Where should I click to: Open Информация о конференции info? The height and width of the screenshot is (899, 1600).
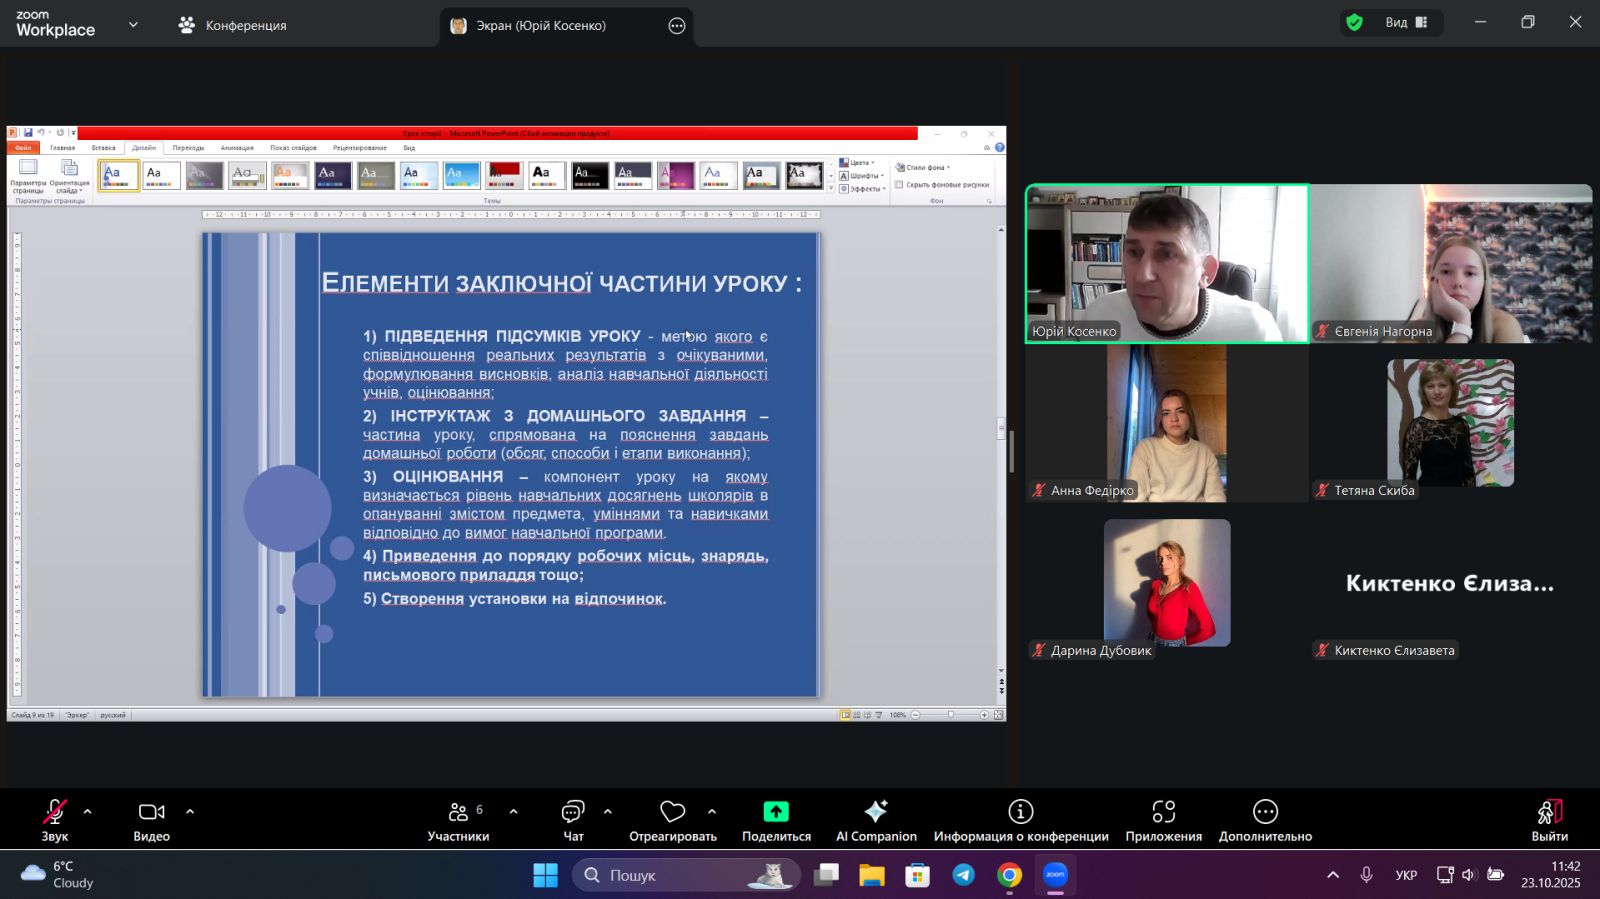click(x=1020, y=819)
